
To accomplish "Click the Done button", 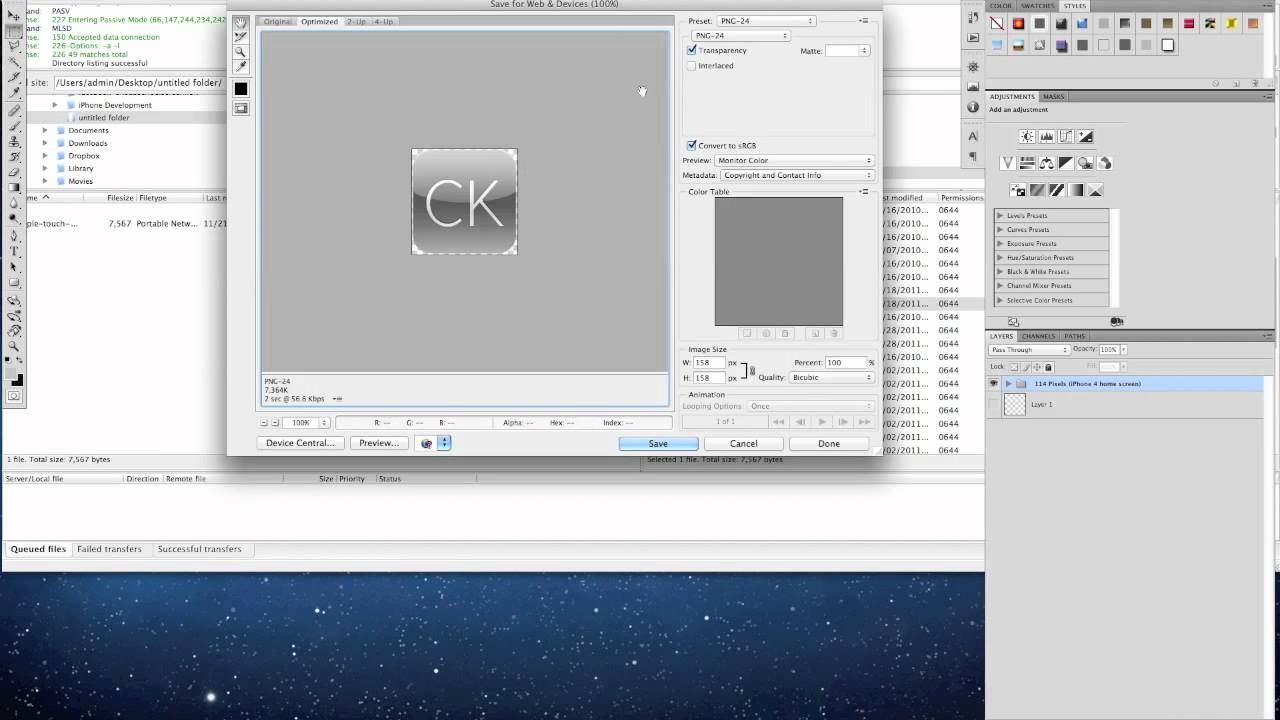I will 829,444.
